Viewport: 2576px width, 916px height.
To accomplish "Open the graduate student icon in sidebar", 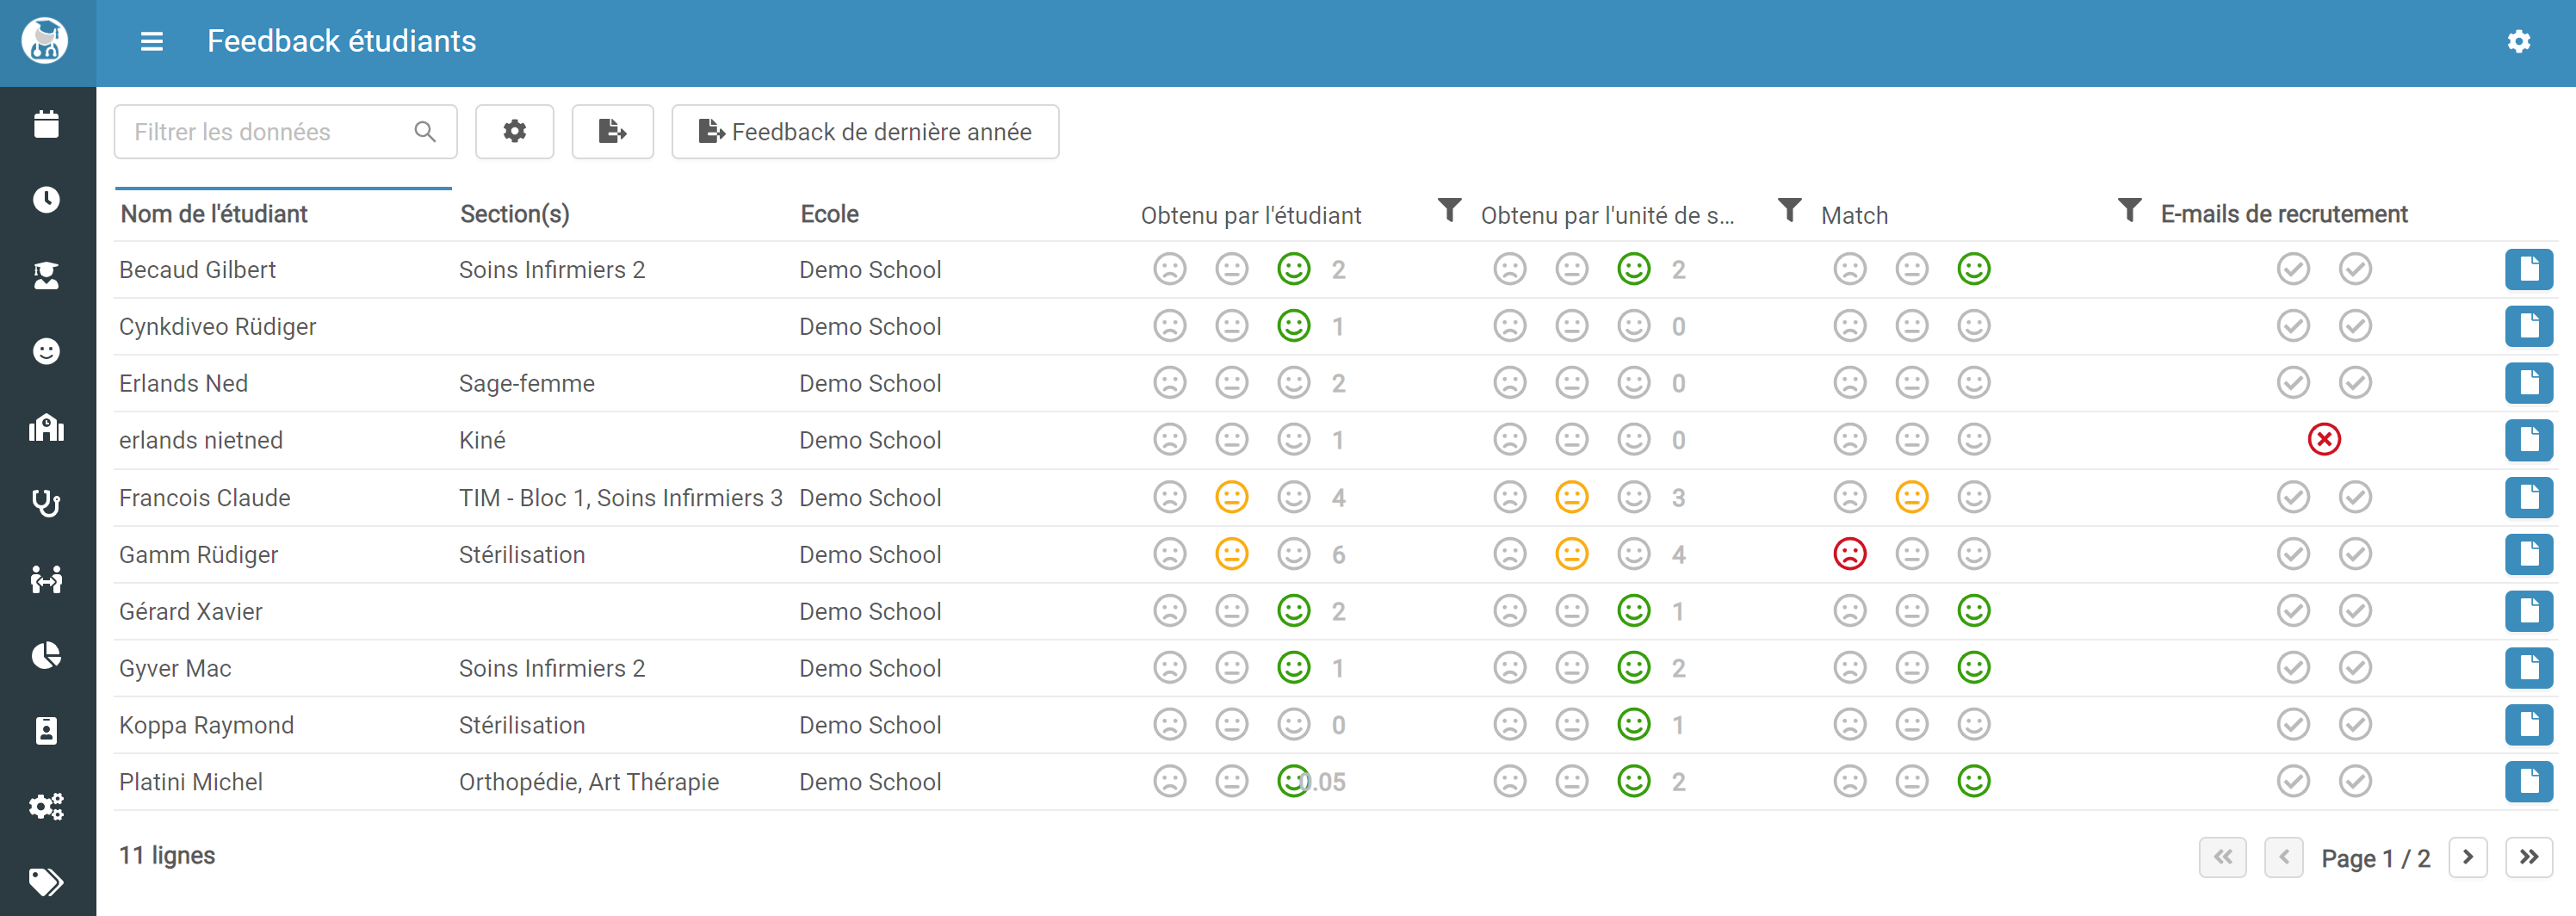I will tap(46, 276).
